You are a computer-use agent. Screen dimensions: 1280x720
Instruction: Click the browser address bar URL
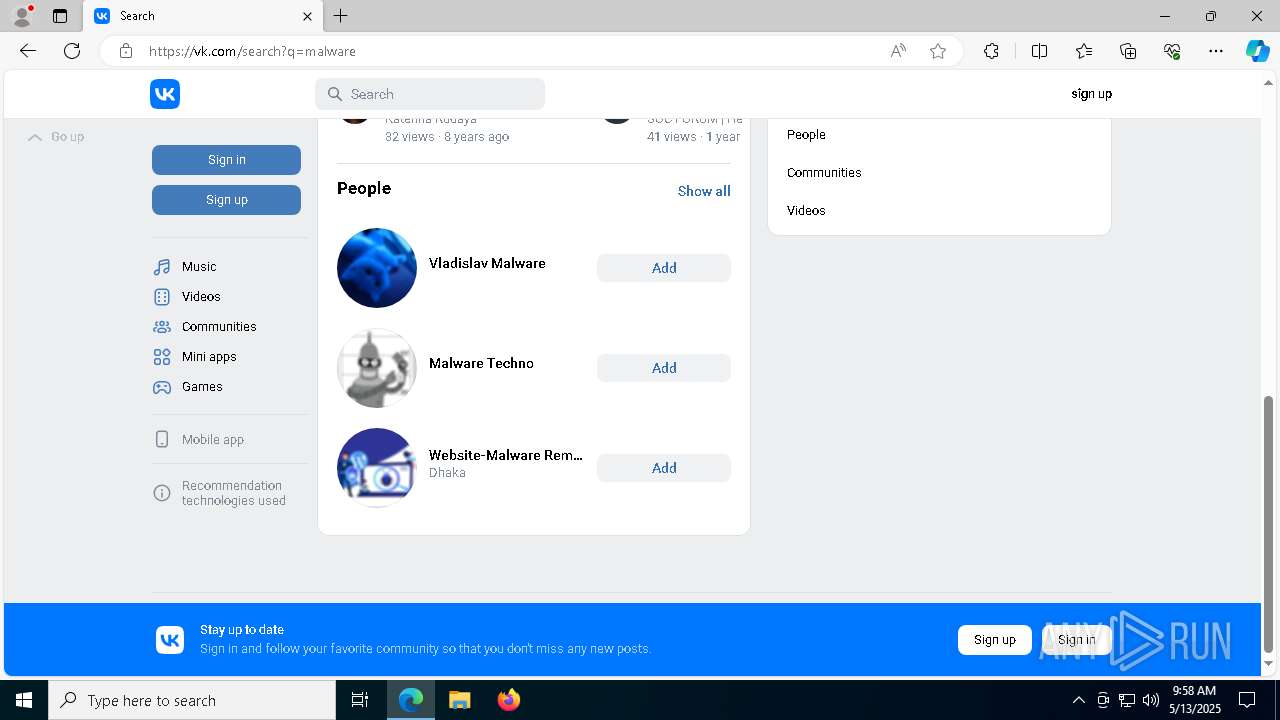point(252,51)
